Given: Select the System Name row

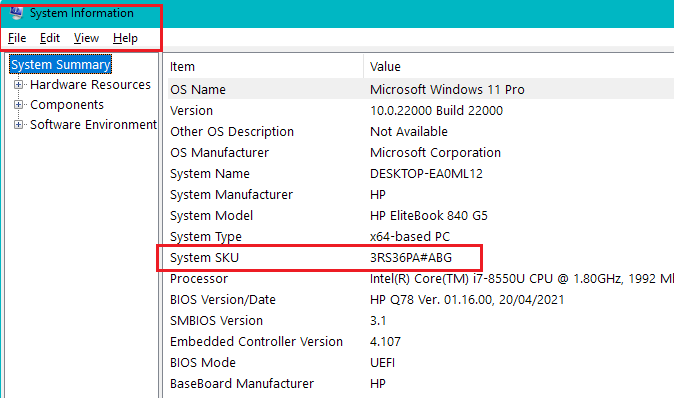Looking at the screenshot, I should [x=421, y=174].
